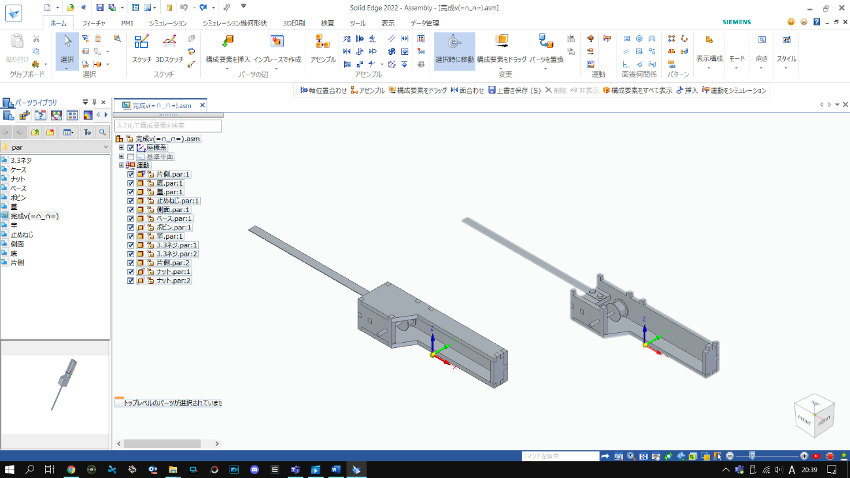Click the Assemble (アセンブル) ribbon icon
Image resolution: width=850 pixels, height=478 pixels.
click(323, 42)
